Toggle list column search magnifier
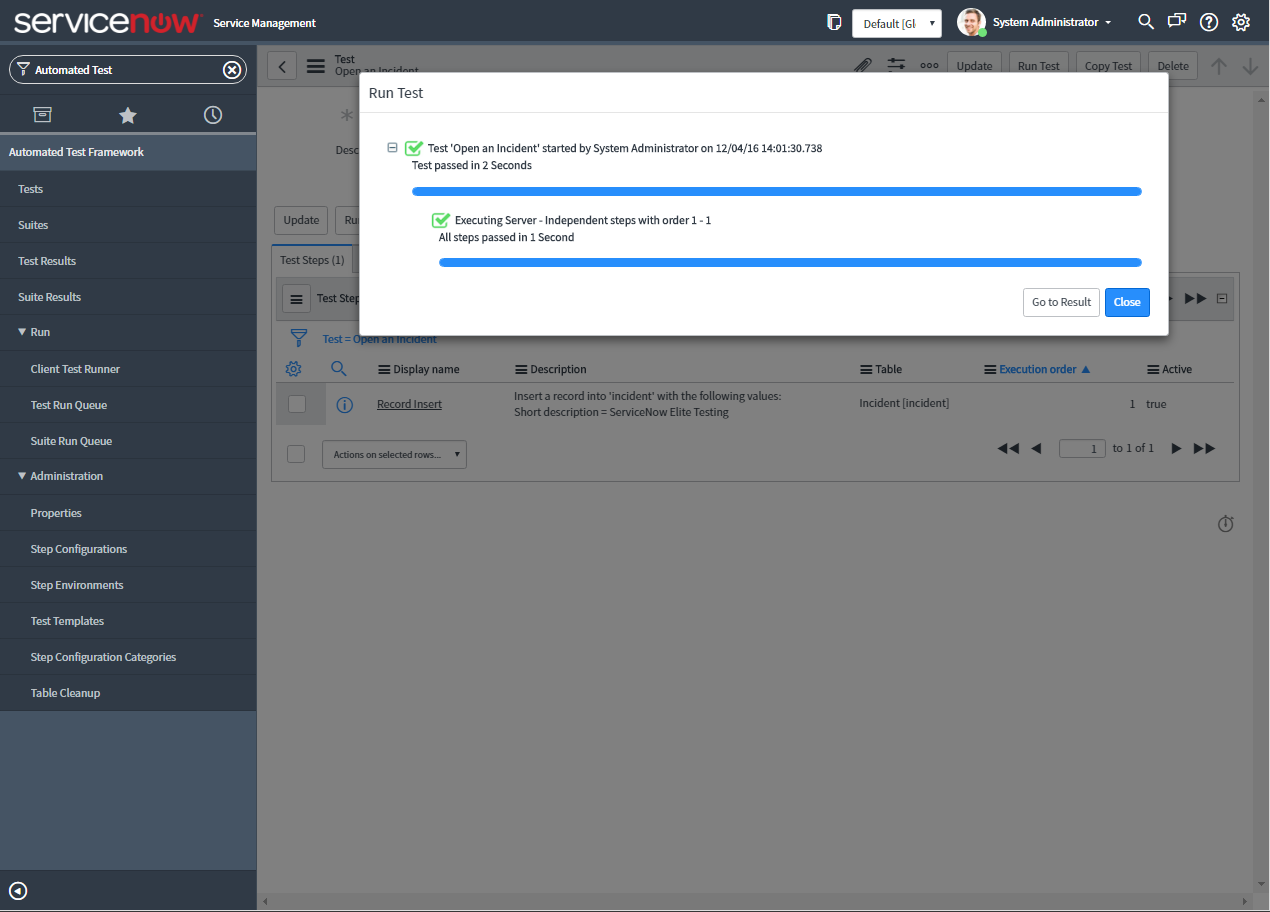The width and height of the screenshot is (1270, 912). [339, 369]
